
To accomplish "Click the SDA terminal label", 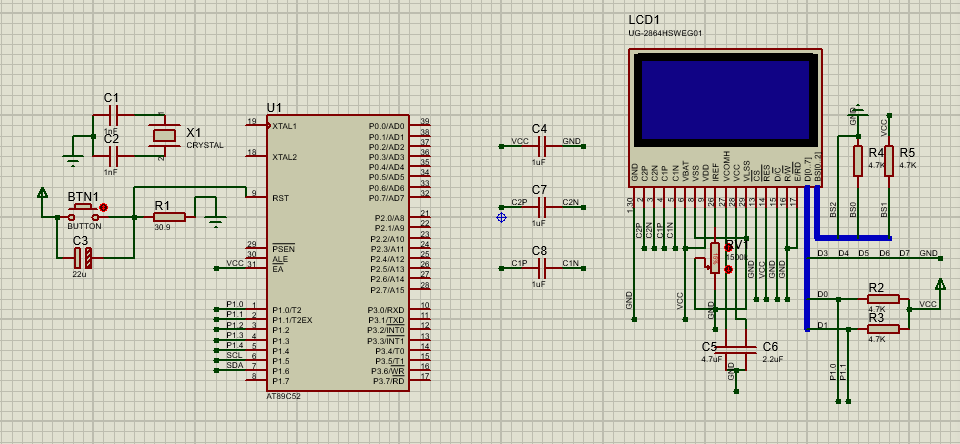I will (x=234, y=366).
